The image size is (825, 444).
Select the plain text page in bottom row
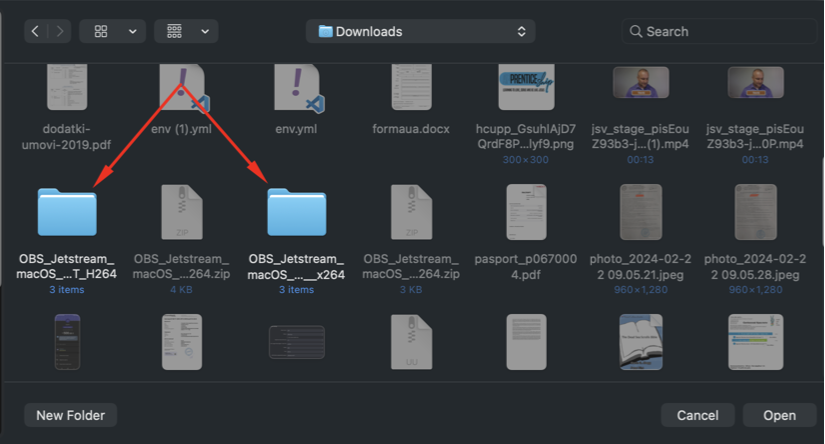tap(526, 342)
